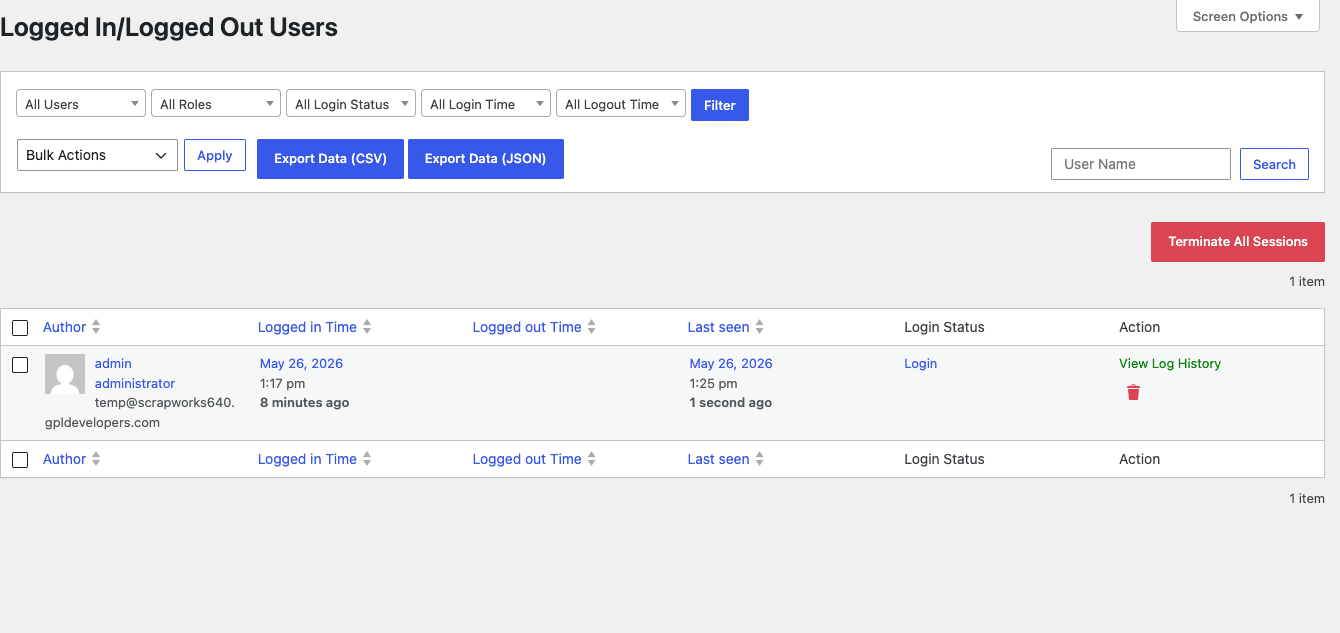Click the '1:25 pm' last seen time

(714, 384)
